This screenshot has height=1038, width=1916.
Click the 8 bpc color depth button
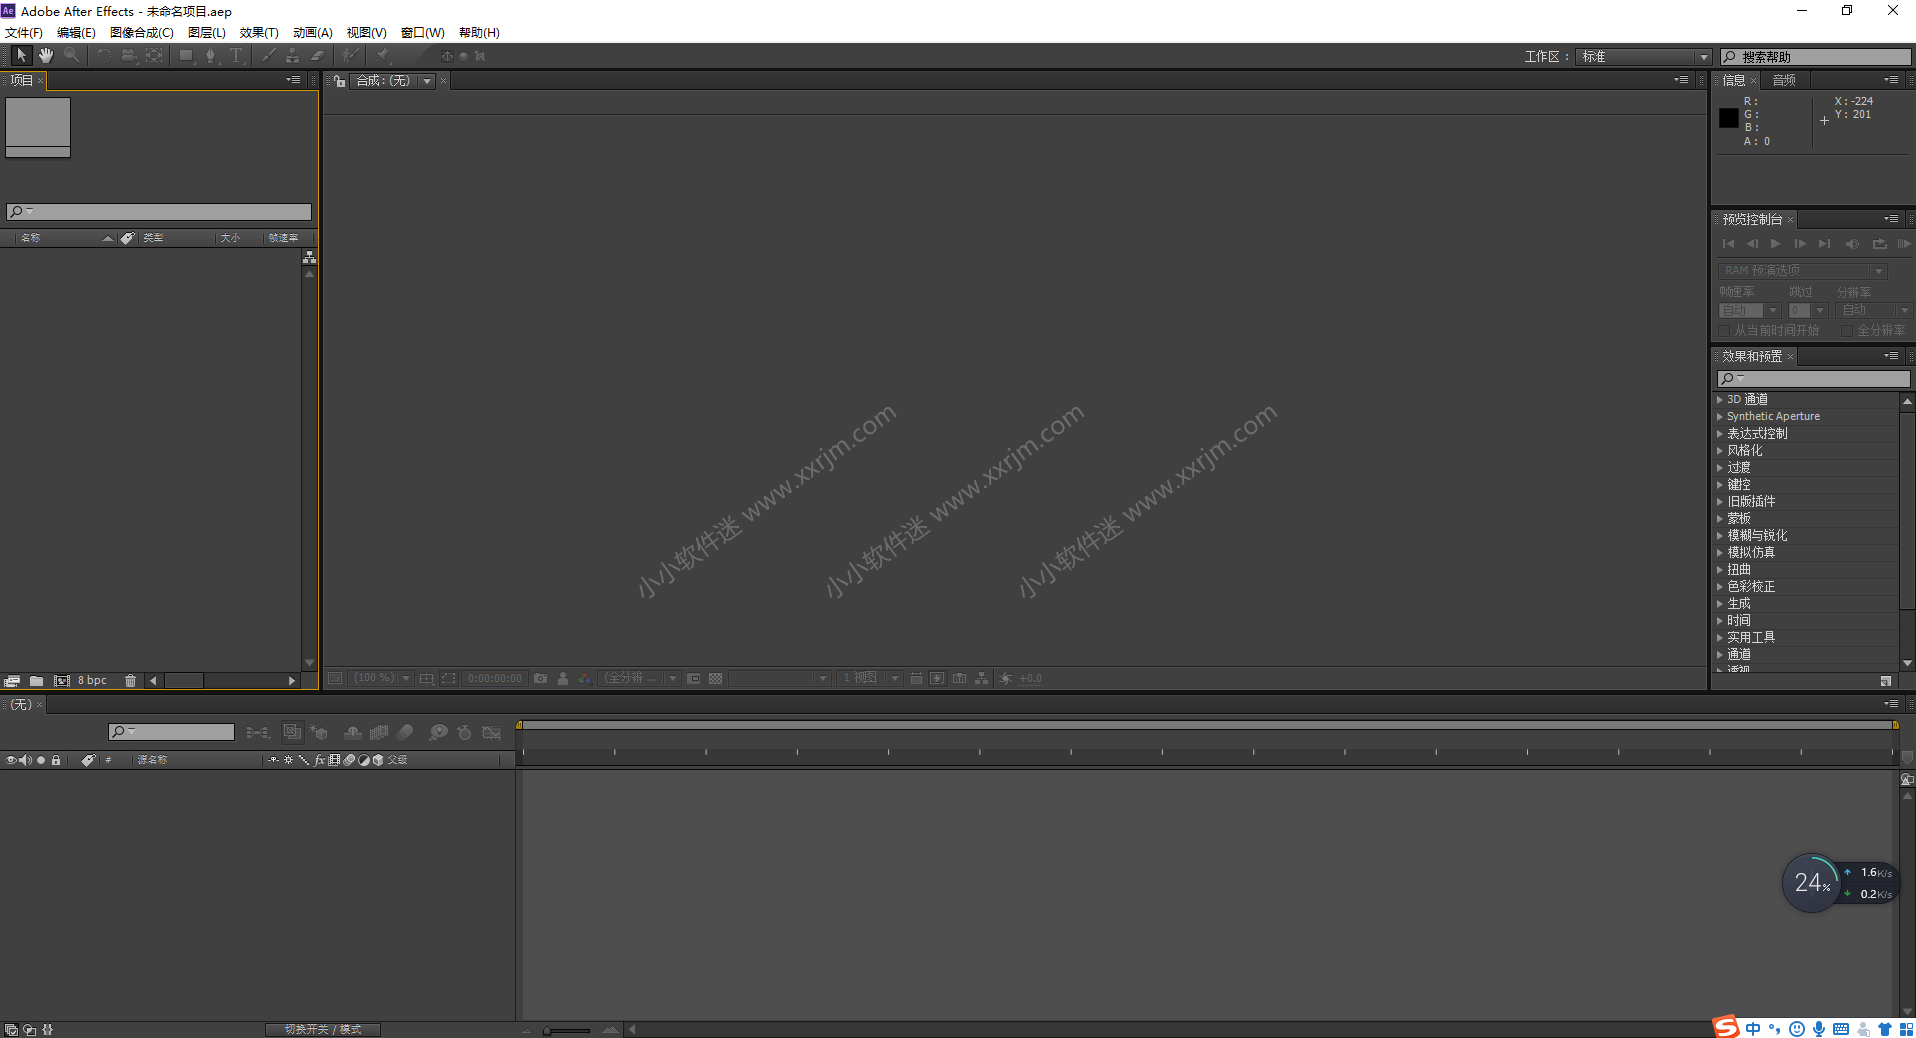click(x=92, y=681)
